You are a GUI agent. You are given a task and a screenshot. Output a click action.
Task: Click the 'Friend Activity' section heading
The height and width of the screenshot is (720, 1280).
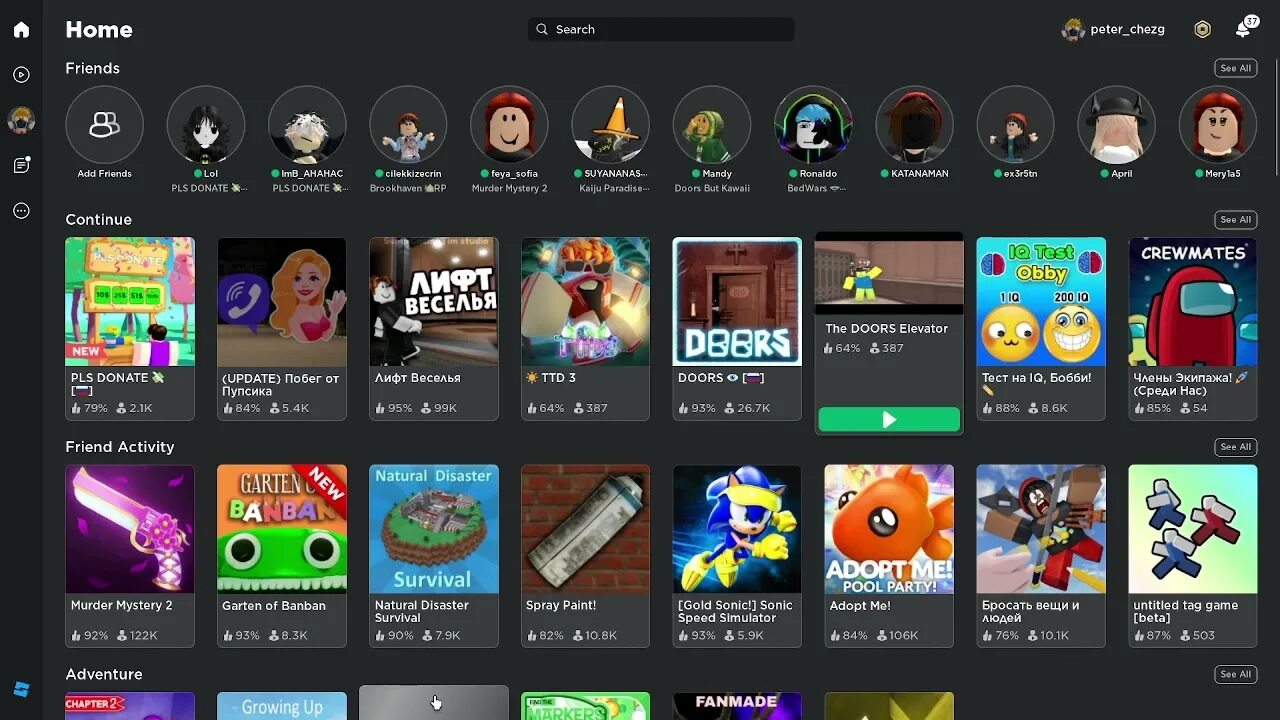(119, 447)
